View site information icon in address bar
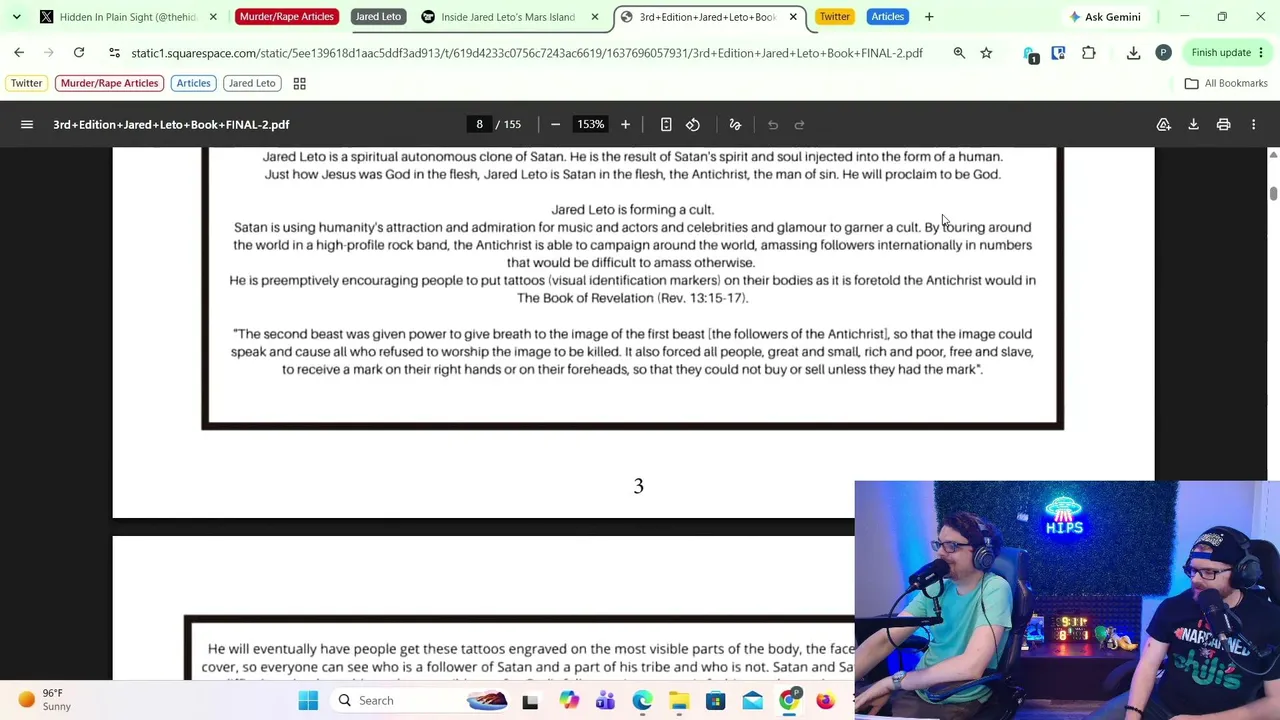 click(114, 53)
